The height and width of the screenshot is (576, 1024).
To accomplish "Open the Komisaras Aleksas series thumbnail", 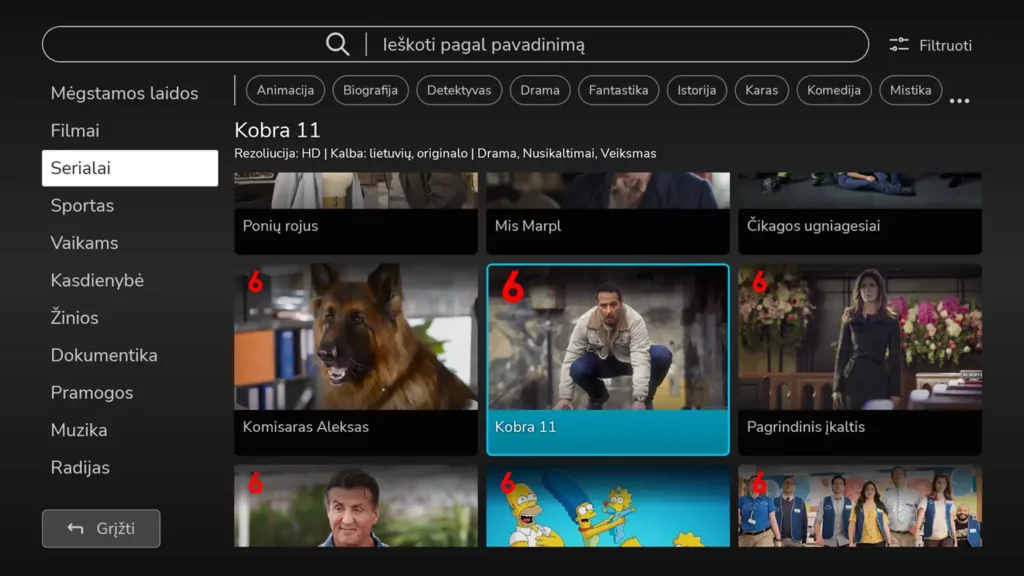I will 356,358.
